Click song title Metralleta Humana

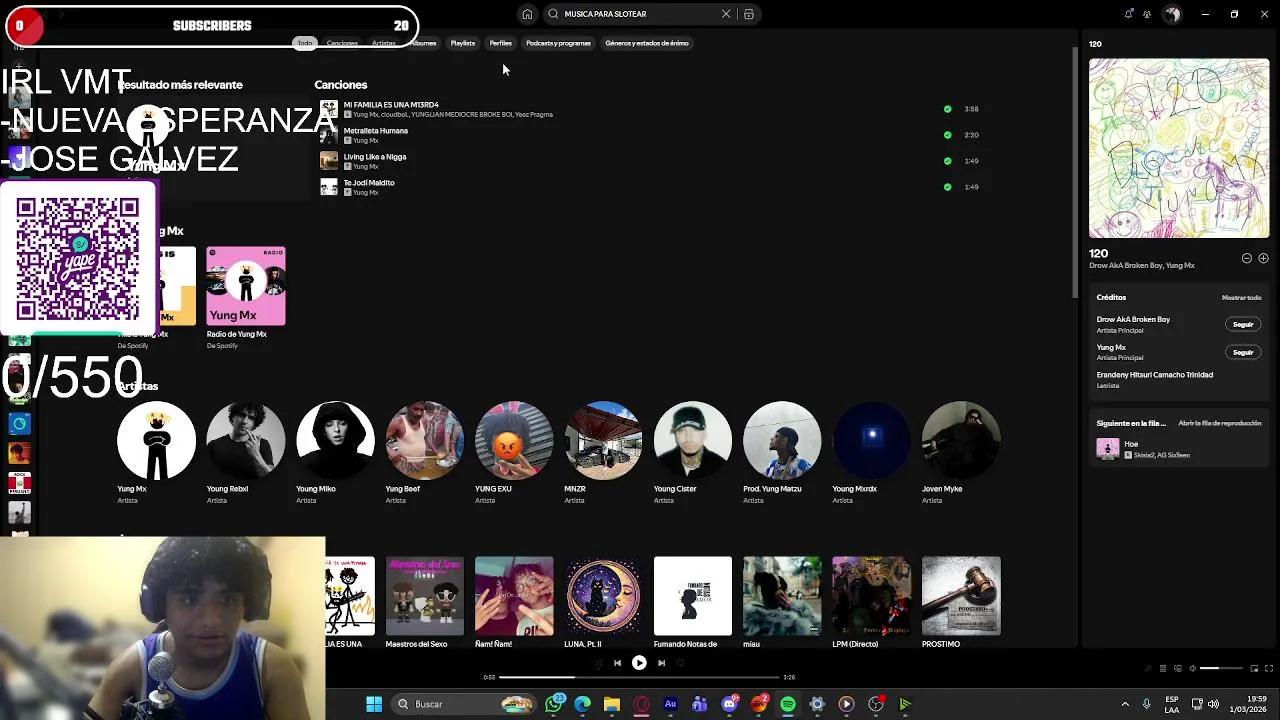376,131
